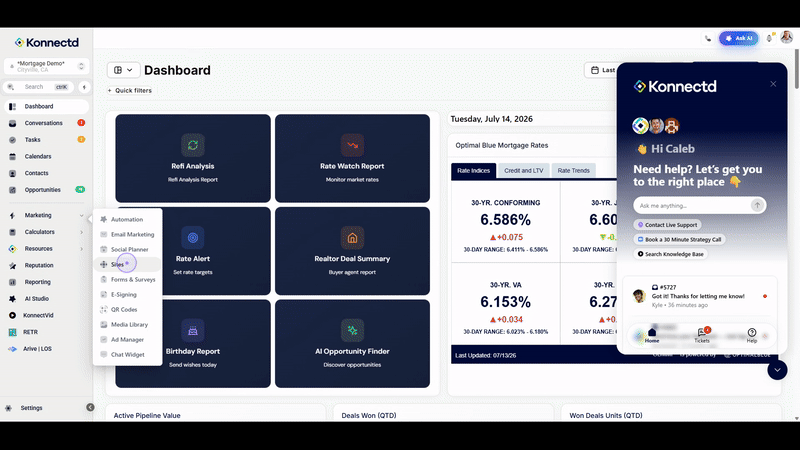Open the AI Opportunity Finder card
Image resolution: width=800 pixels, height=450 pixels.
point(352,343)
